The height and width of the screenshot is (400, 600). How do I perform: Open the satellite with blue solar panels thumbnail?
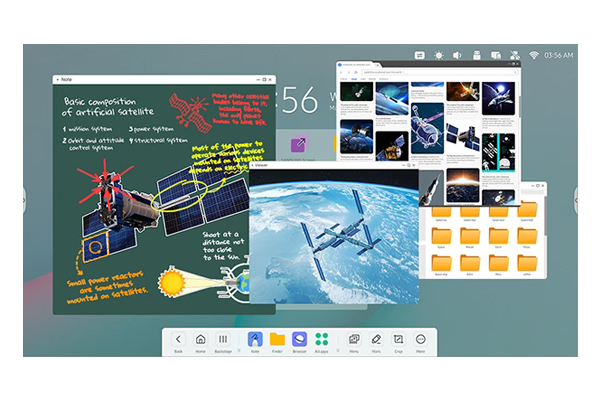(463, 137)
